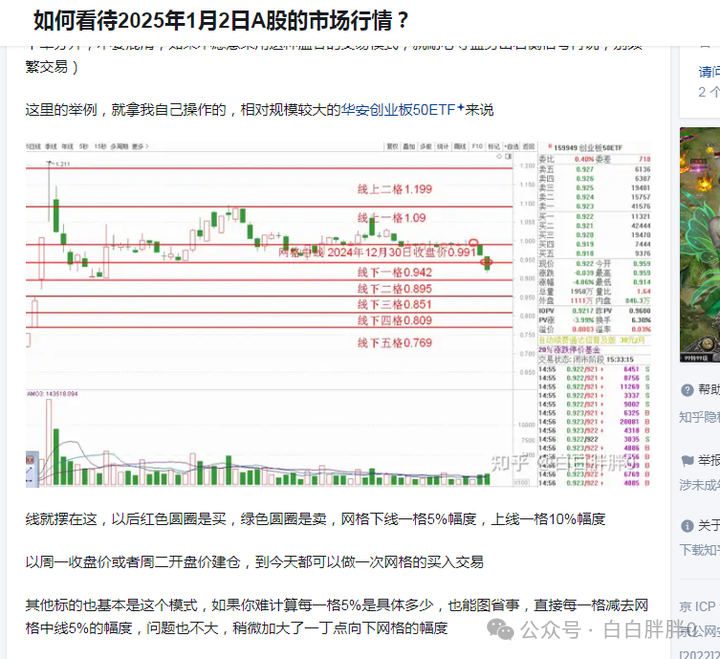Click the paragraph starting 其他标的也基本是这个模式

[337, 616]
